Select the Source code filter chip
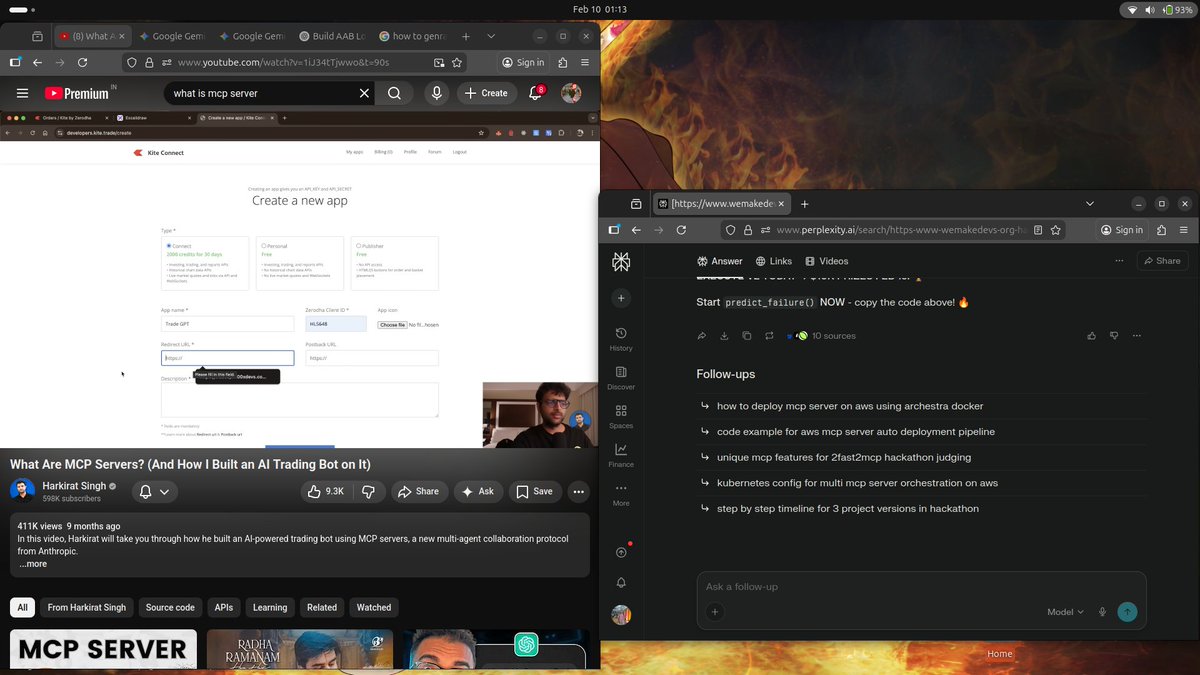The height and width of the screenshot is (675, 1200). tap(170, 607)
